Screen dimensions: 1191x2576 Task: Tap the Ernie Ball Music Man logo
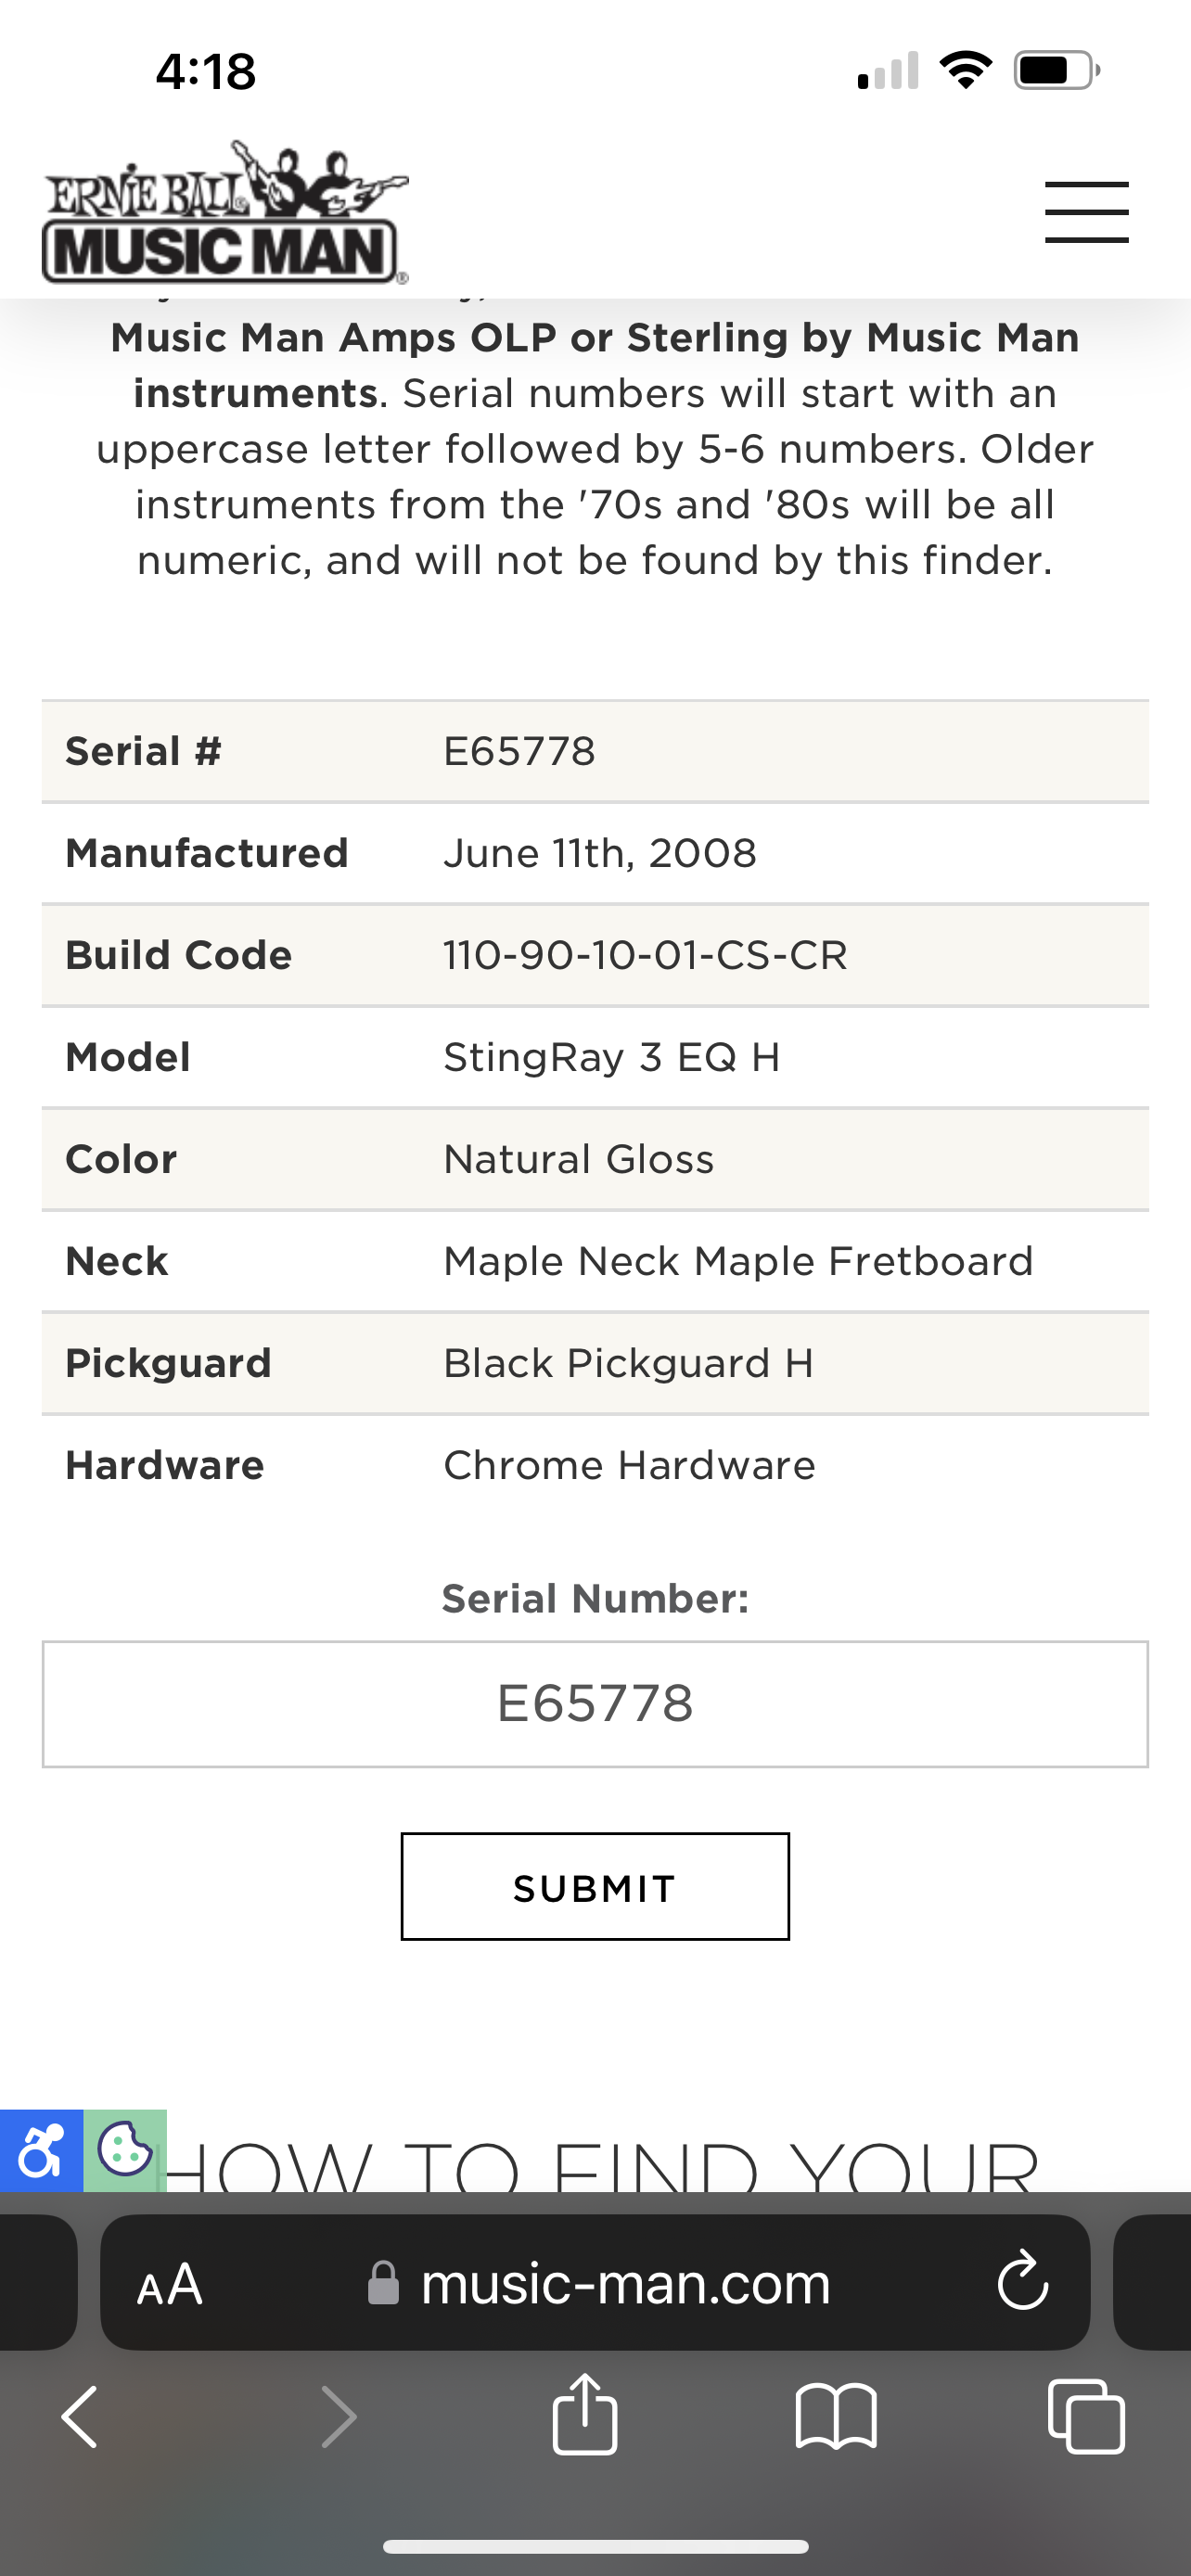[225, 212]
